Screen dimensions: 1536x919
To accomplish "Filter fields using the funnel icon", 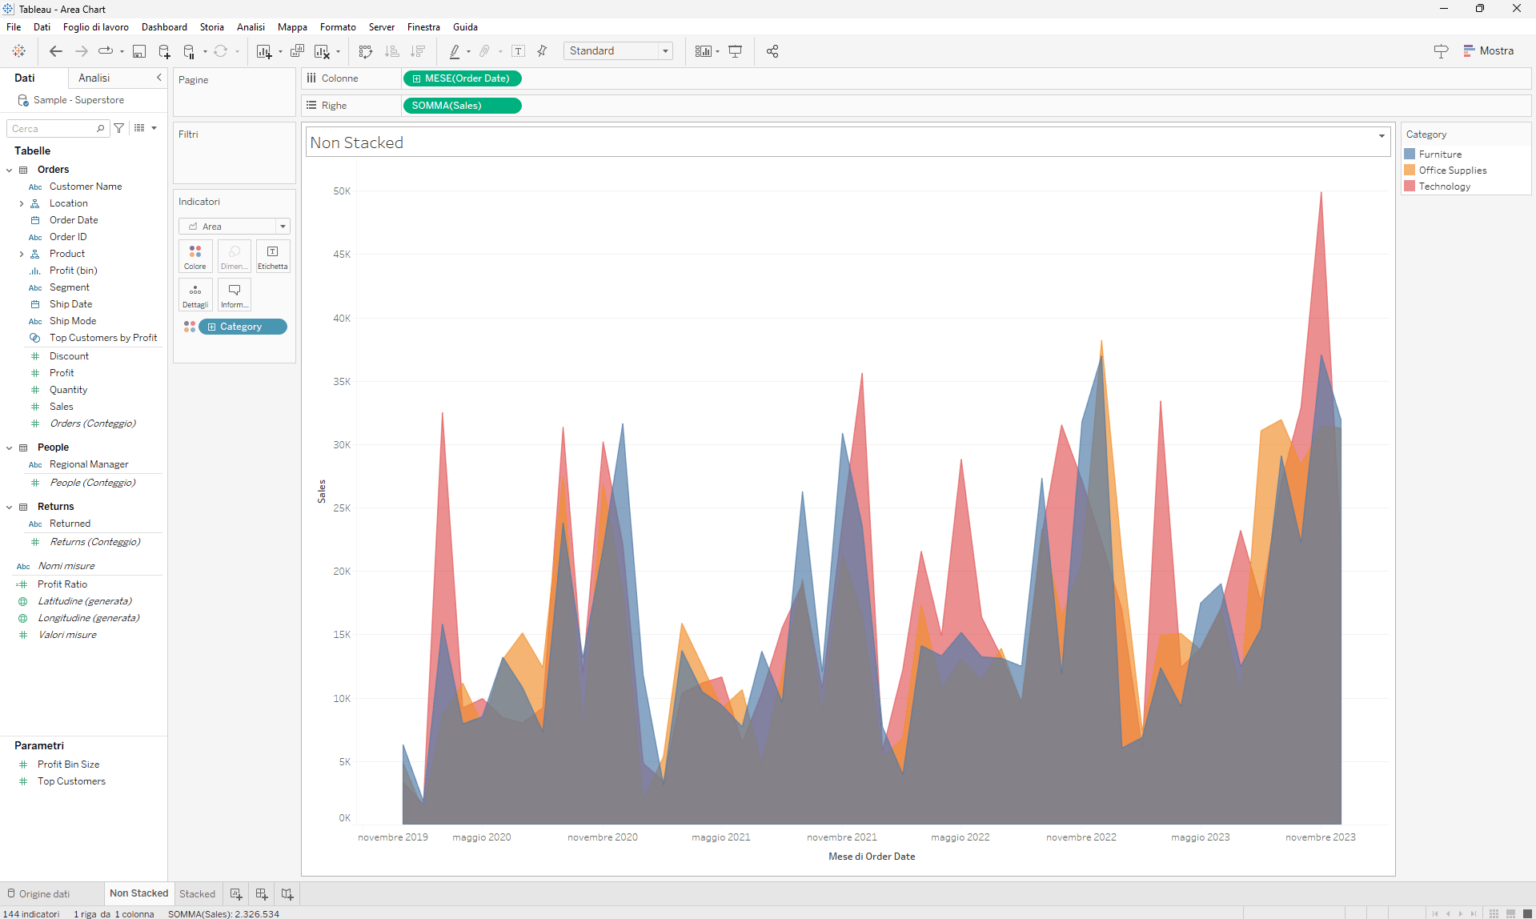I will click(x=119, y=128).
